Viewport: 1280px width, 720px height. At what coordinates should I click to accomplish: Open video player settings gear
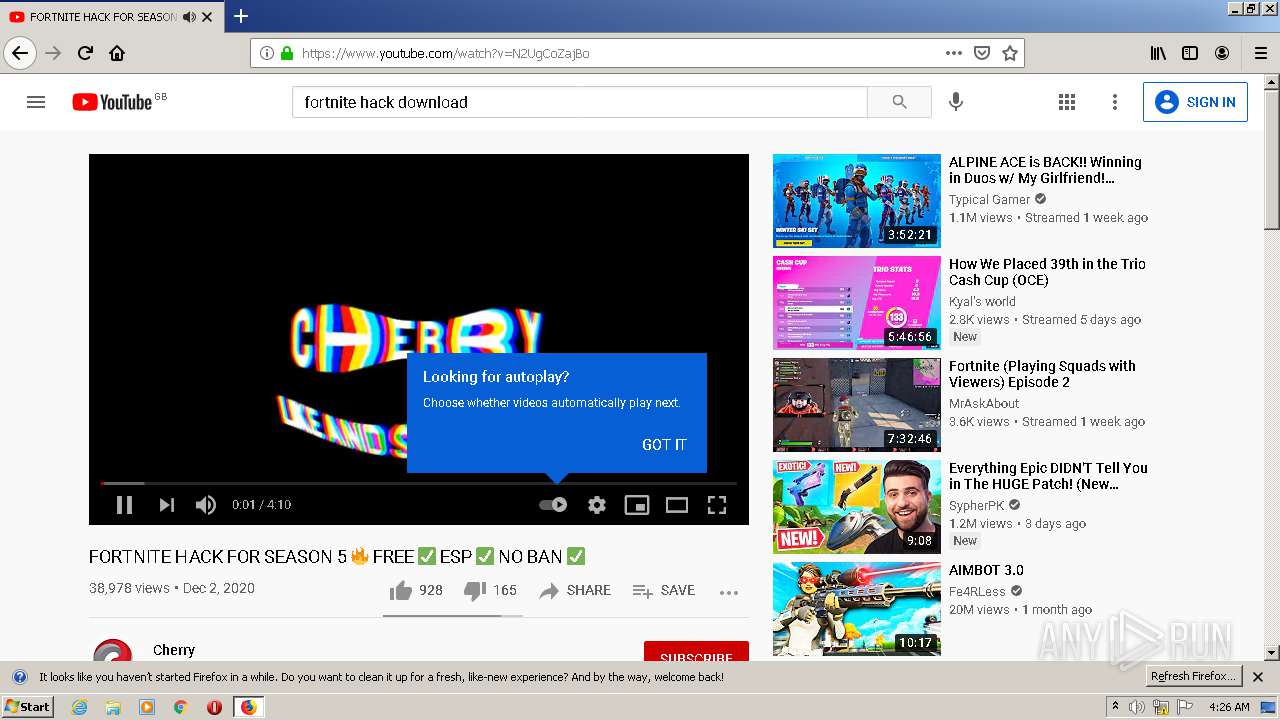[597, 505]
